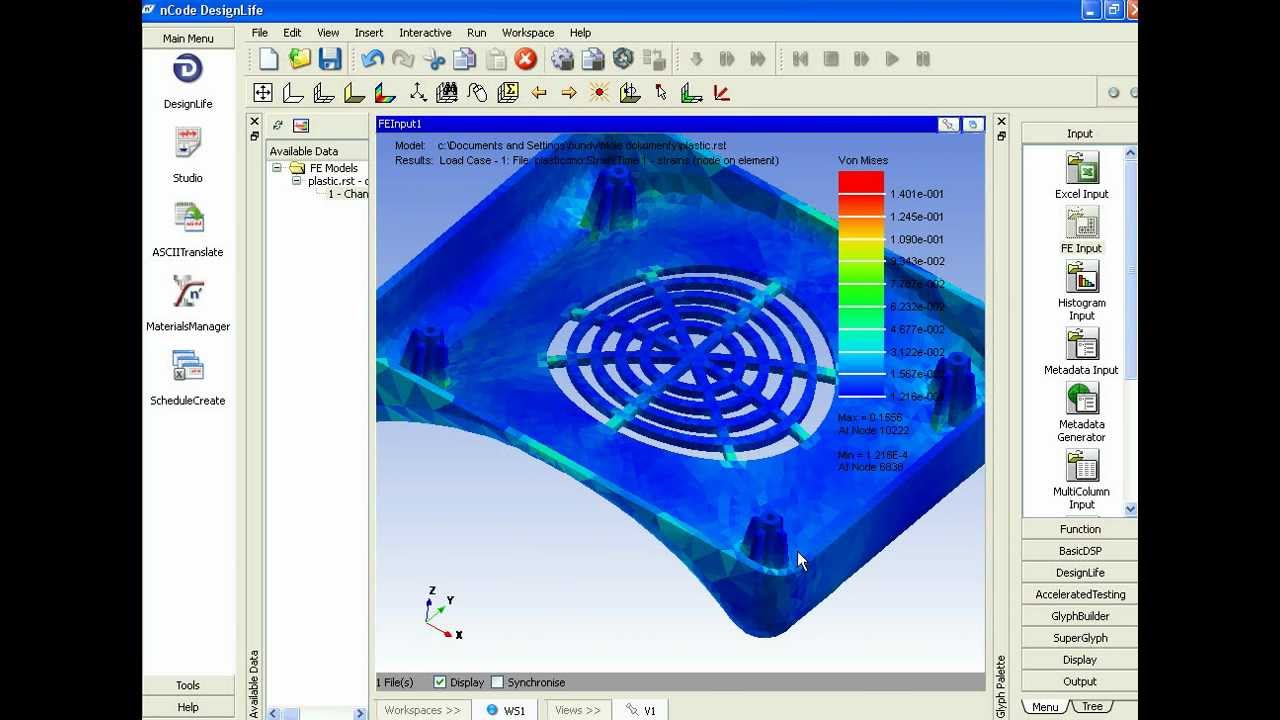Click the mouse interaction icon
Screen dimensions: 1280x720
[x=477, y=93]
